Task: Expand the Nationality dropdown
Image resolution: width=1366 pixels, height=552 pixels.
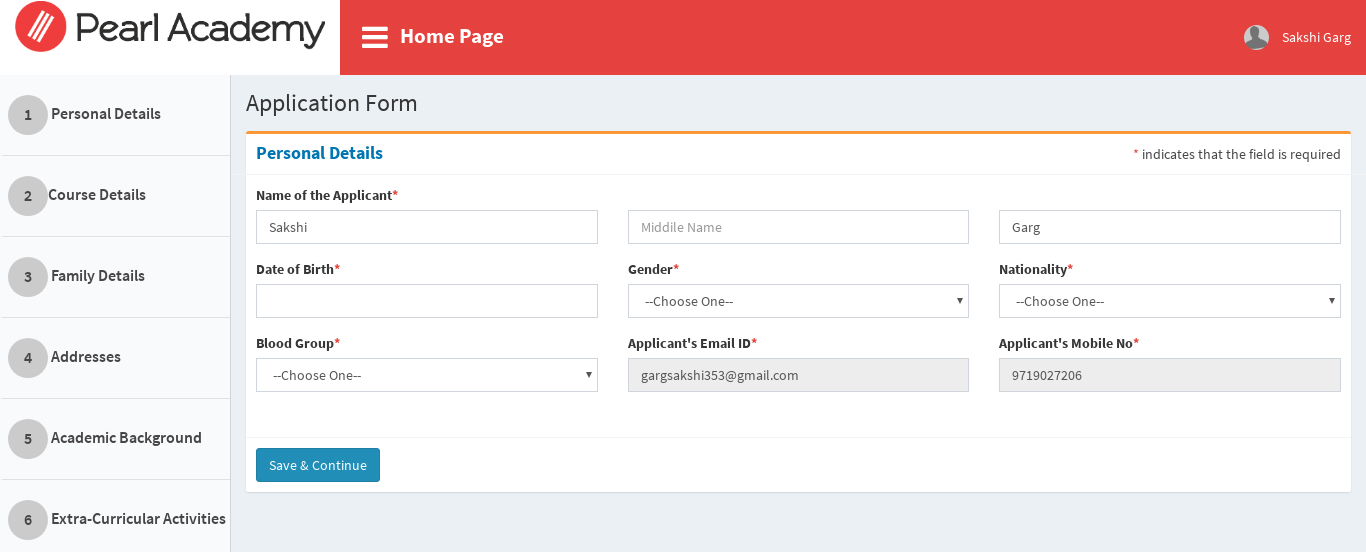Action: (x=1169, y=301)
